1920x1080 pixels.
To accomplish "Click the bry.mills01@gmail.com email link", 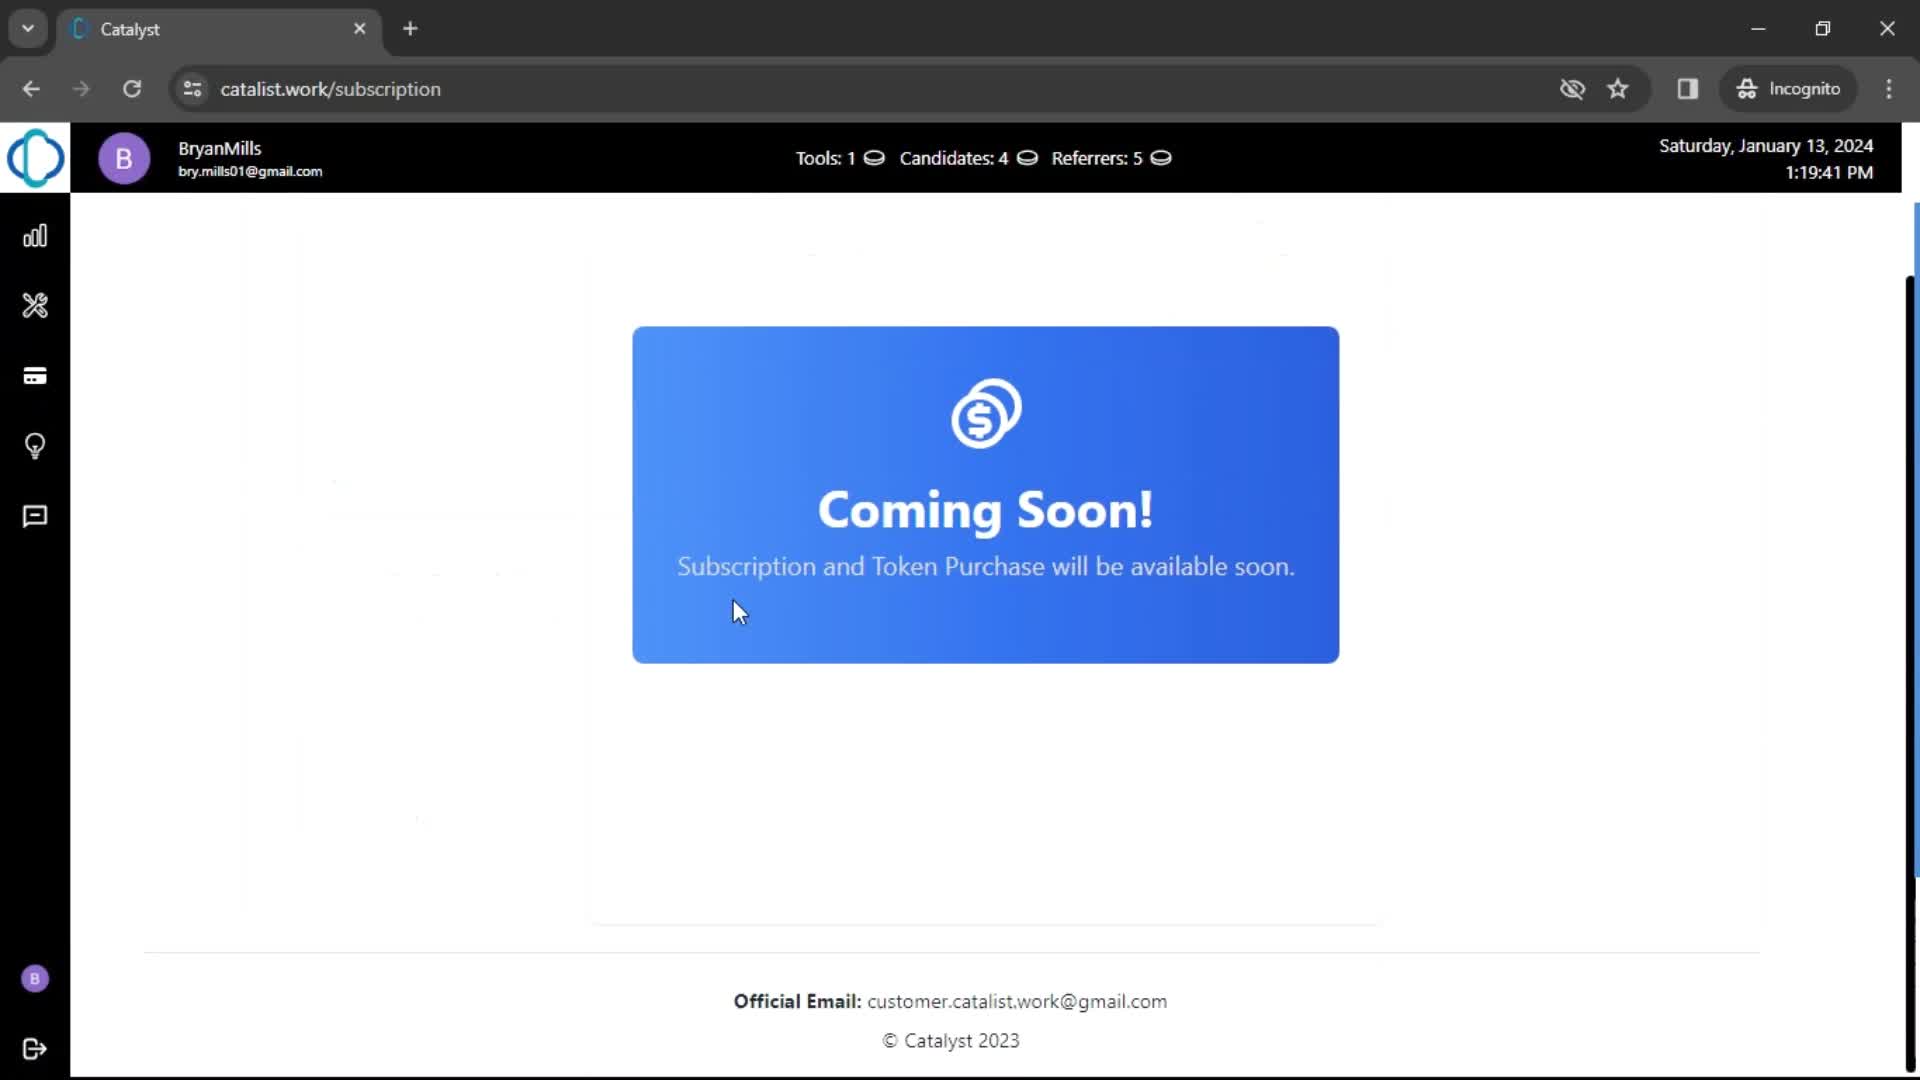I will click(x=251, y=171).
